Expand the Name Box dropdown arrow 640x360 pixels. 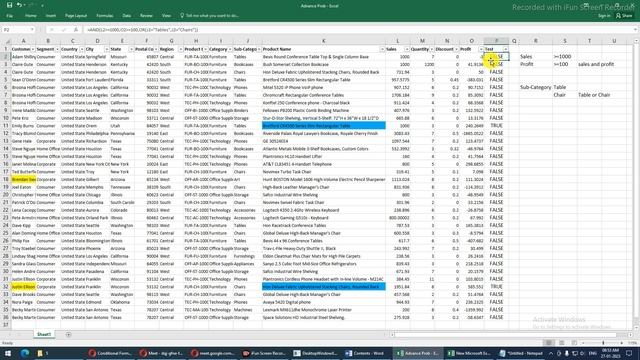32,30
